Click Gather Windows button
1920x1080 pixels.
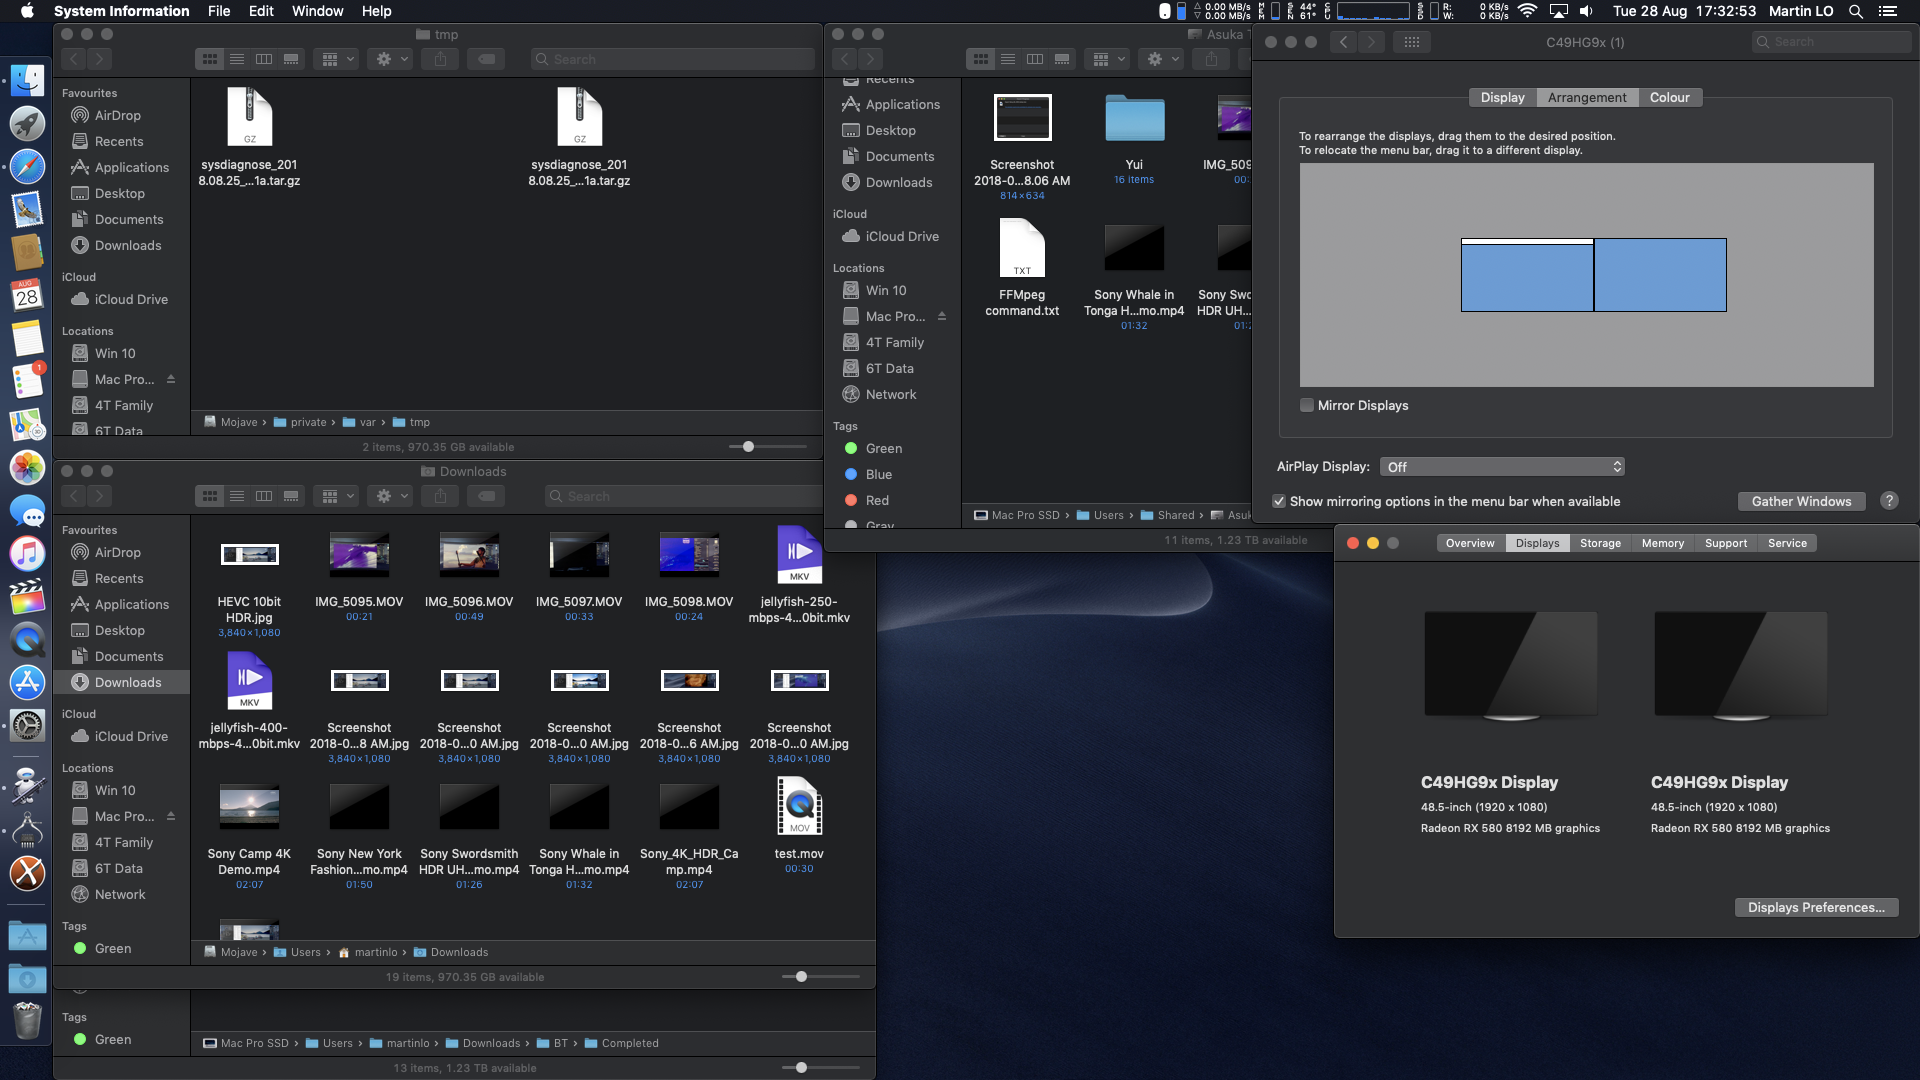click(x=1801, y=501)
